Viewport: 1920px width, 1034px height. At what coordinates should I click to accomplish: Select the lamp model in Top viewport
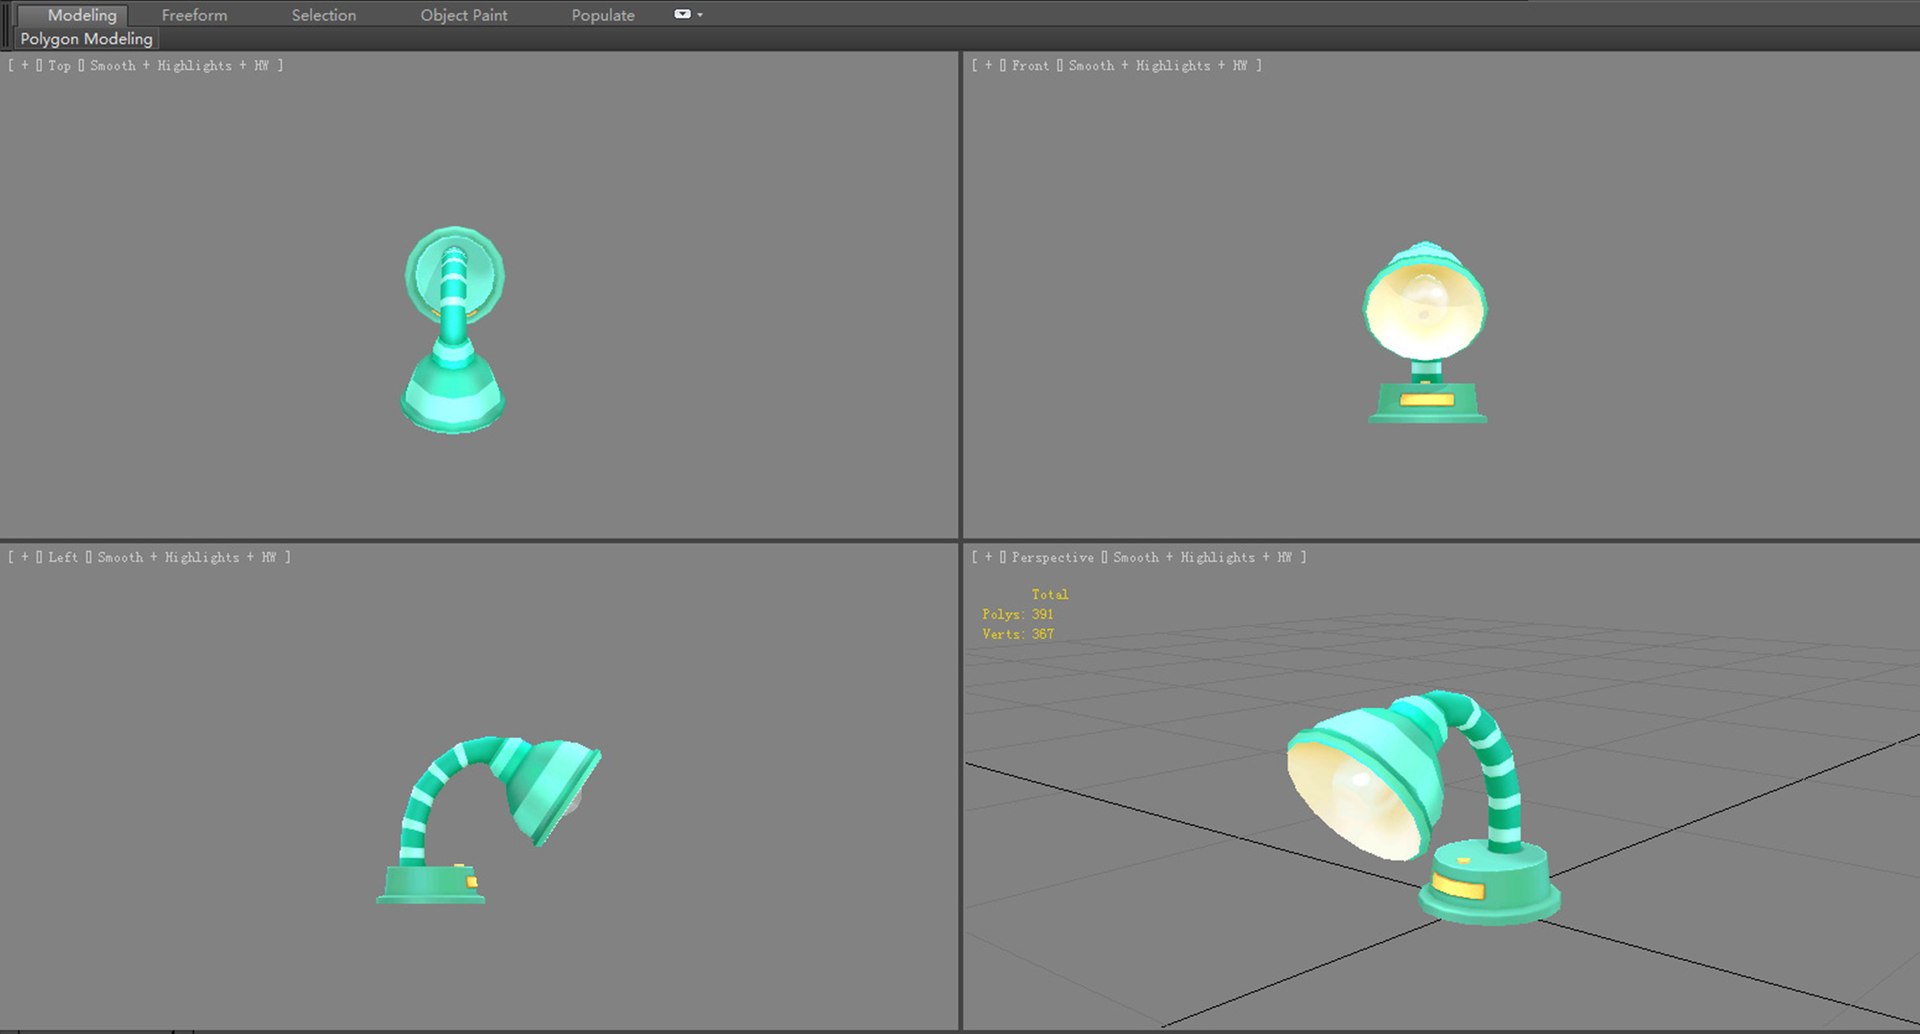point(453,330)
